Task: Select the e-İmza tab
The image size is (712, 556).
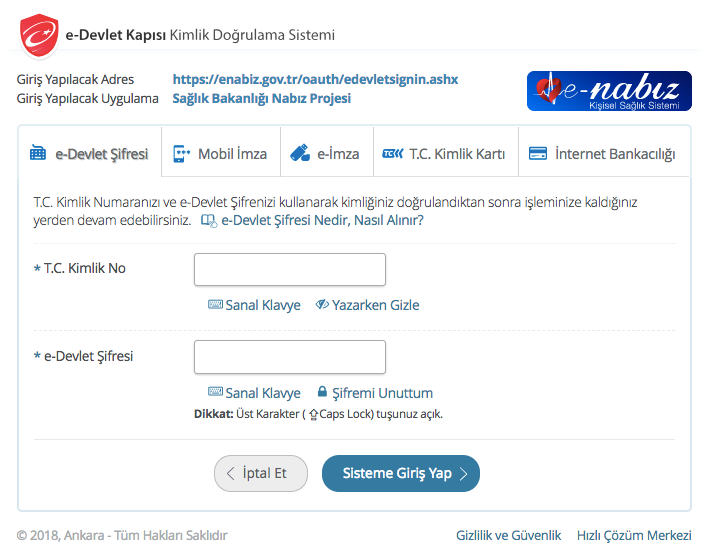Action: click(x=326, y=154)
